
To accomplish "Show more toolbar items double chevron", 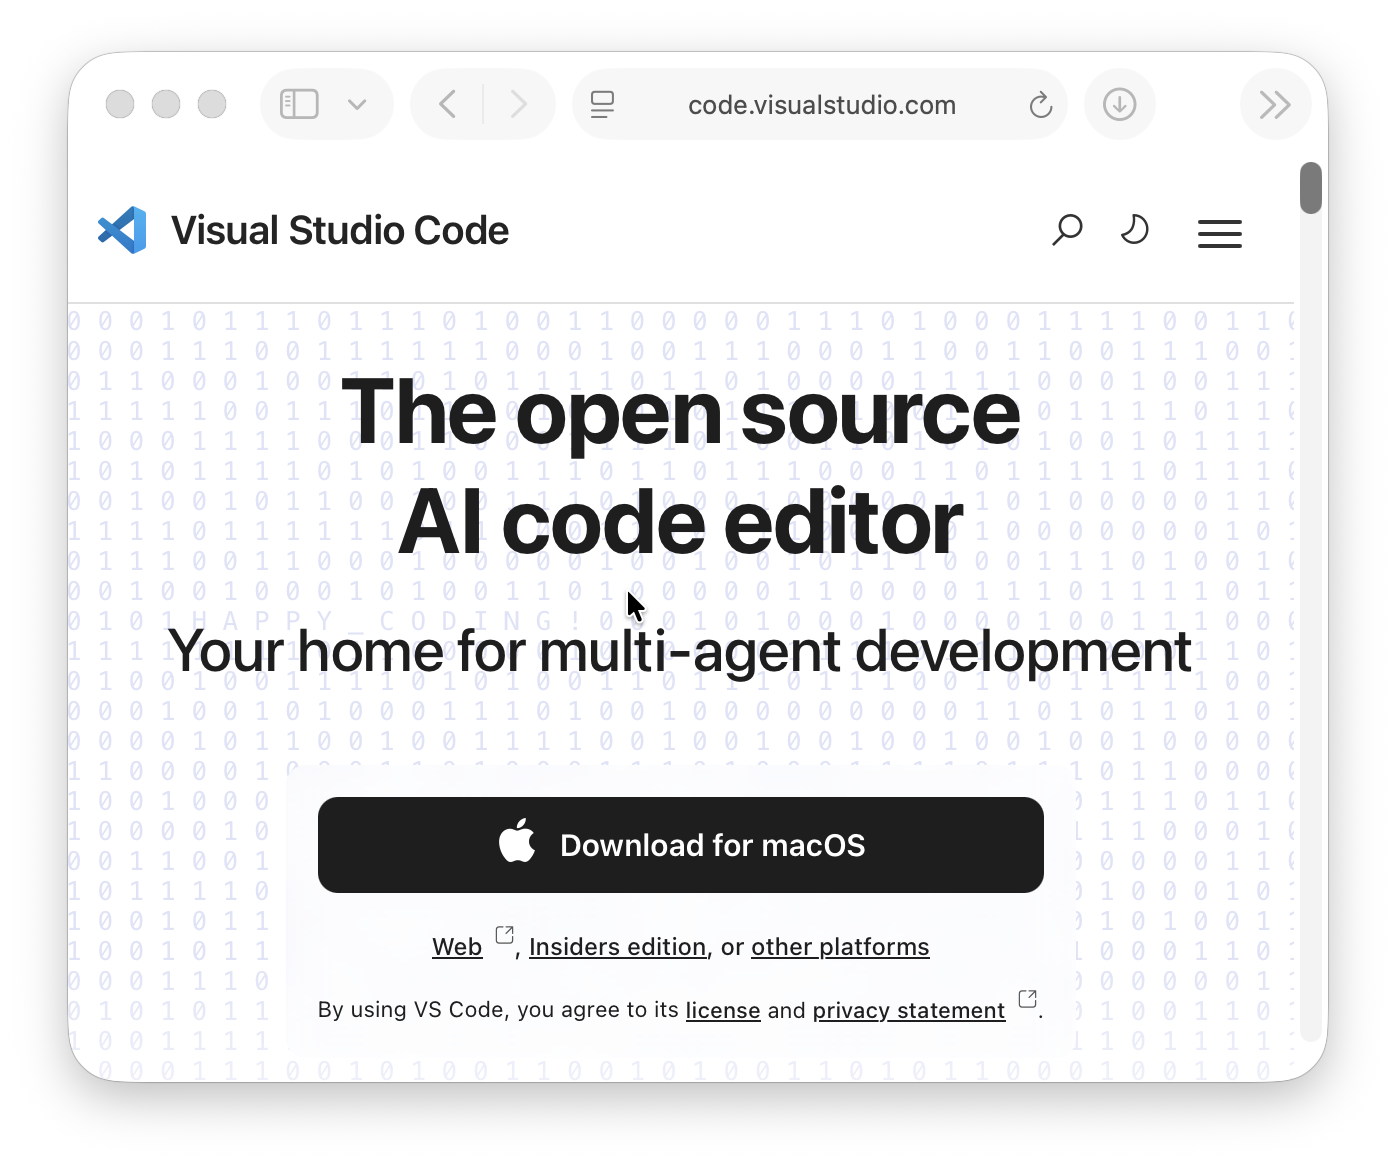I will tap(1275, 104).
